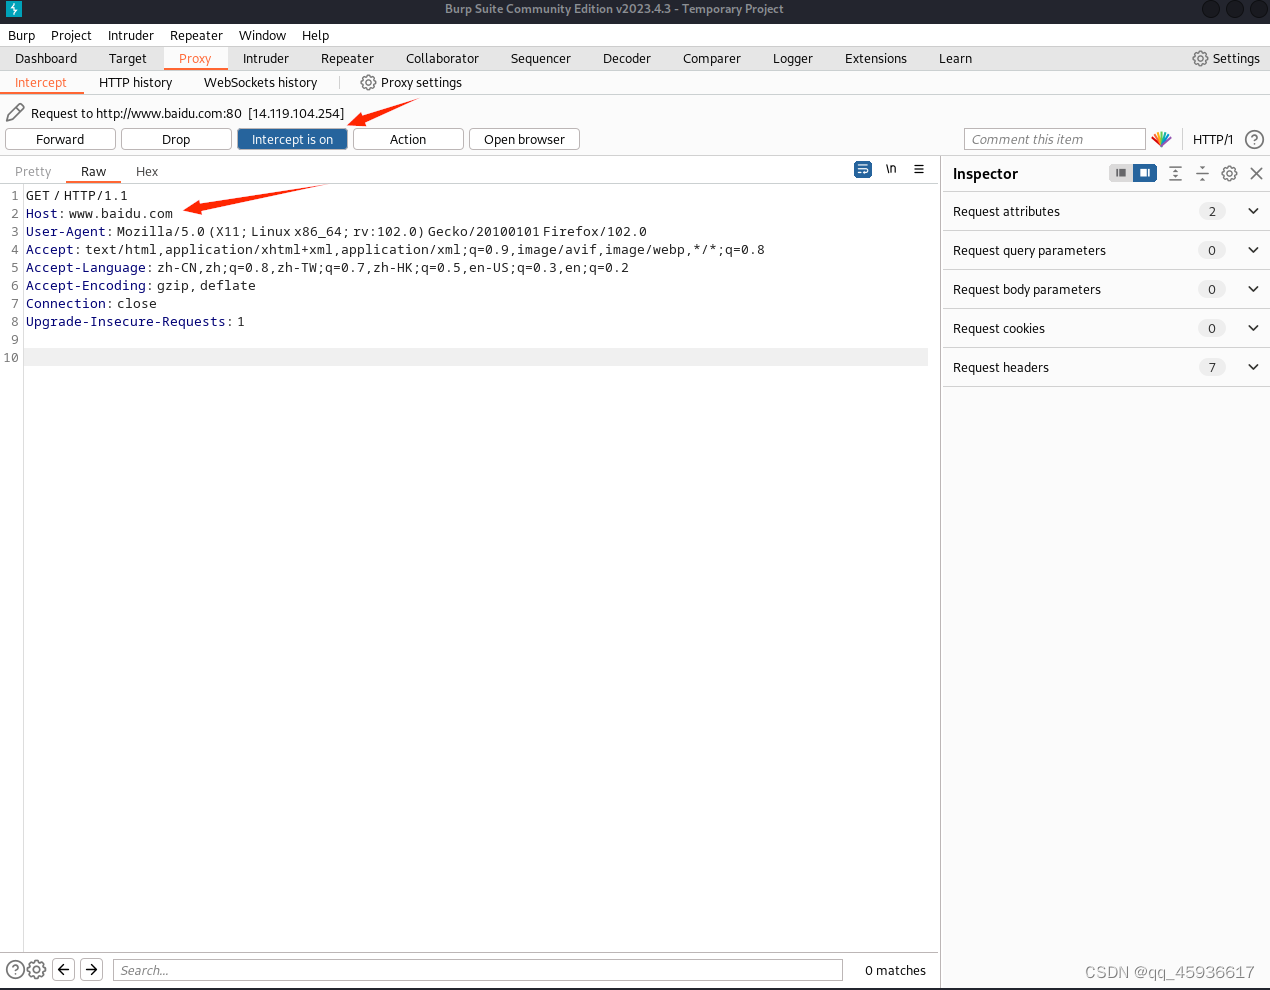Click the Burp Suite lightning logo icon

[x=14, y=9]
